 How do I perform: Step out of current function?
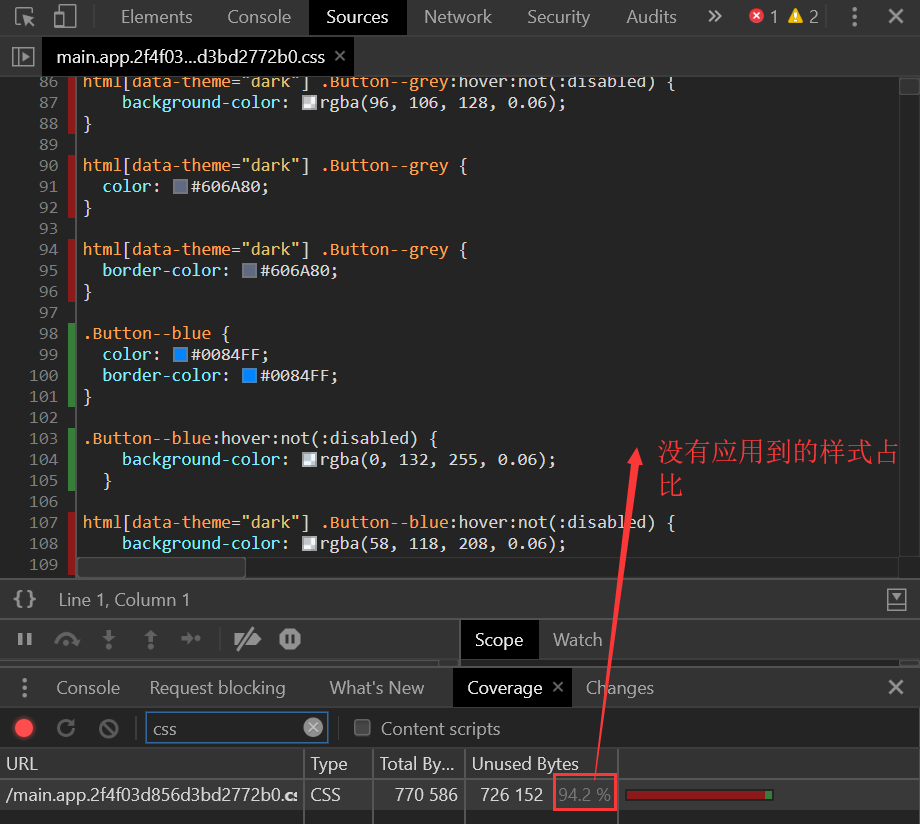click(x=150, y=639)
